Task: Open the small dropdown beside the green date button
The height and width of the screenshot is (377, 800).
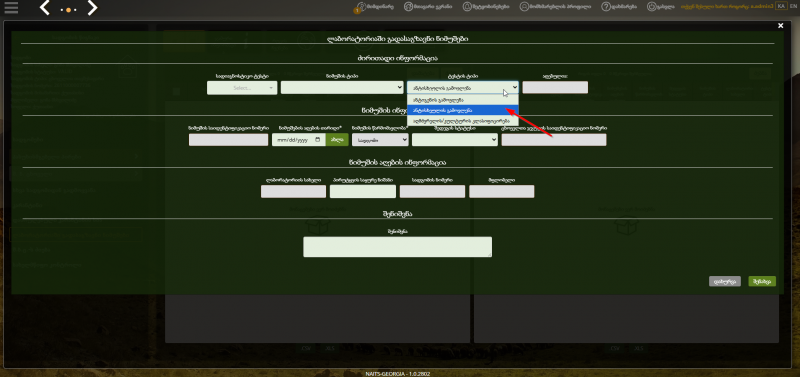Action: click(x=380, y=140)
